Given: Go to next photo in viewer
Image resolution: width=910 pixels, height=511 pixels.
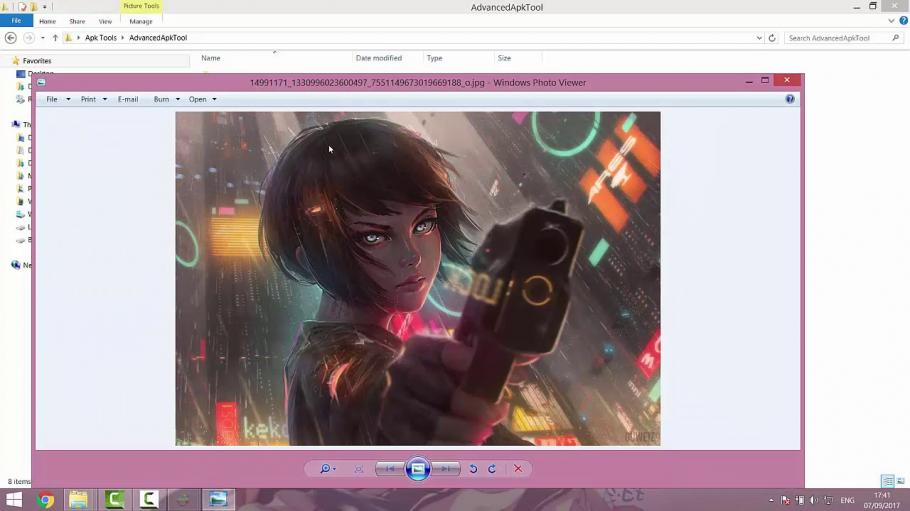Looking at the screenshot, I should [x=446, y=469].
